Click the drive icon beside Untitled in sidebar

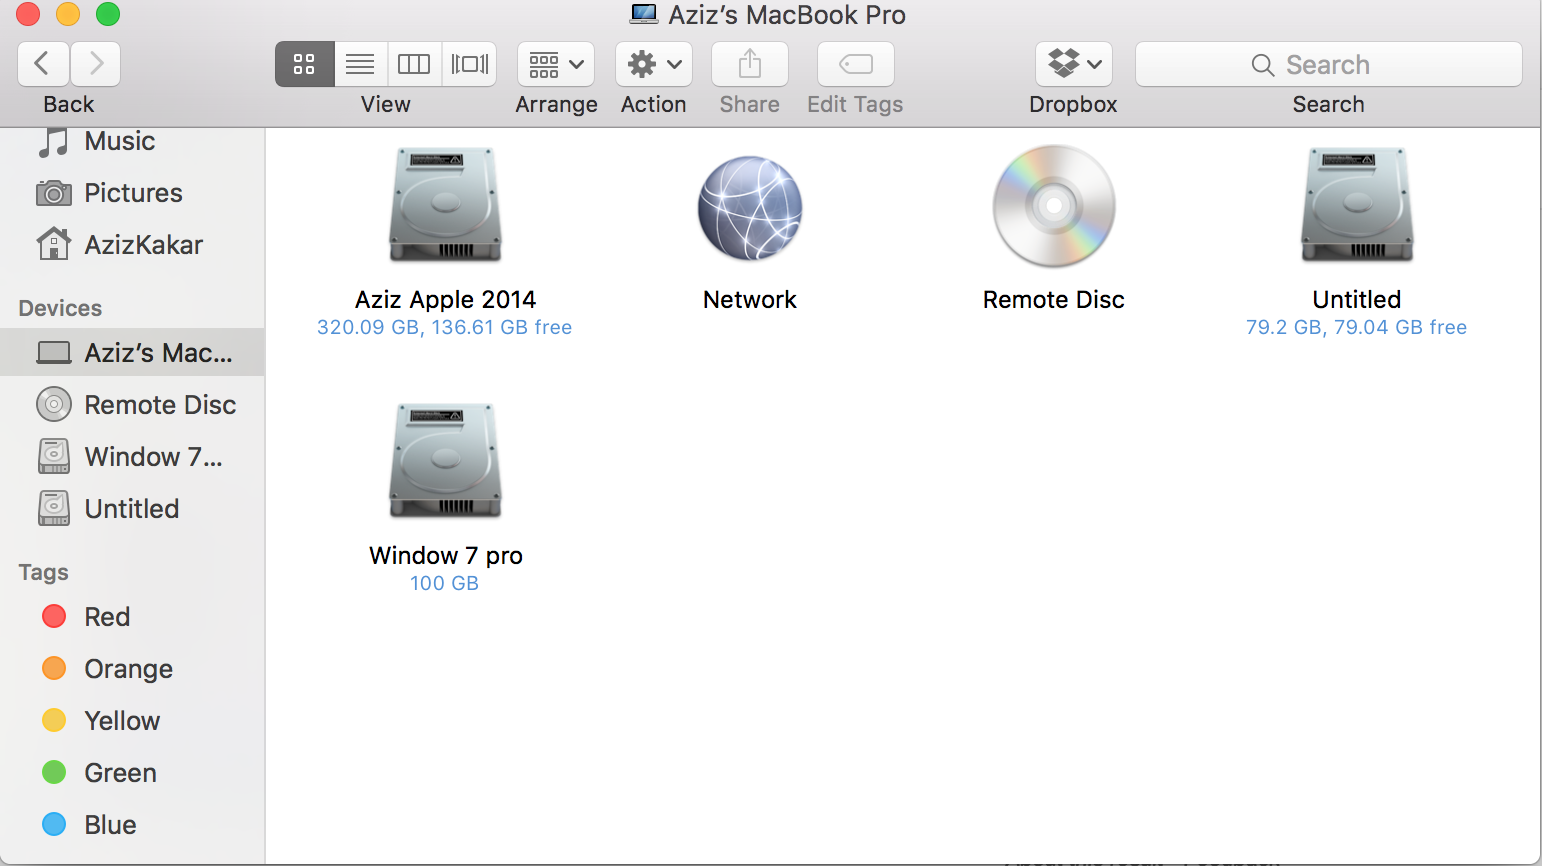[x=54, y=509]
